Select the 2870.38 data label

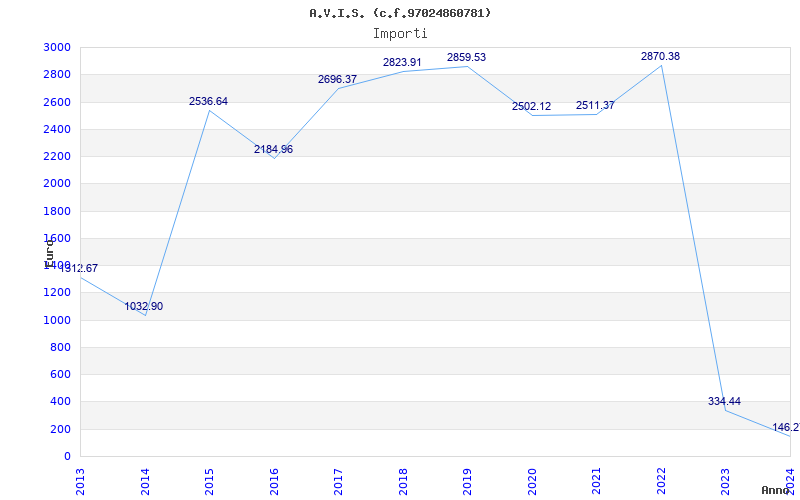660,57
